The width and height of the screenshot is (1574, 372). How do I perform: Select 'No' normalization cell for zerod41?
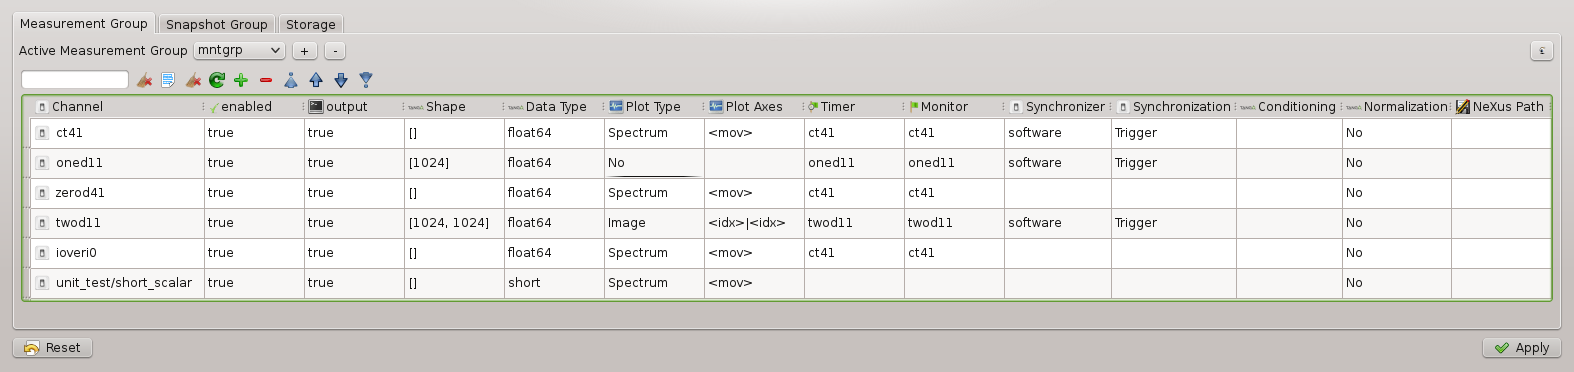coord(1396,193)
